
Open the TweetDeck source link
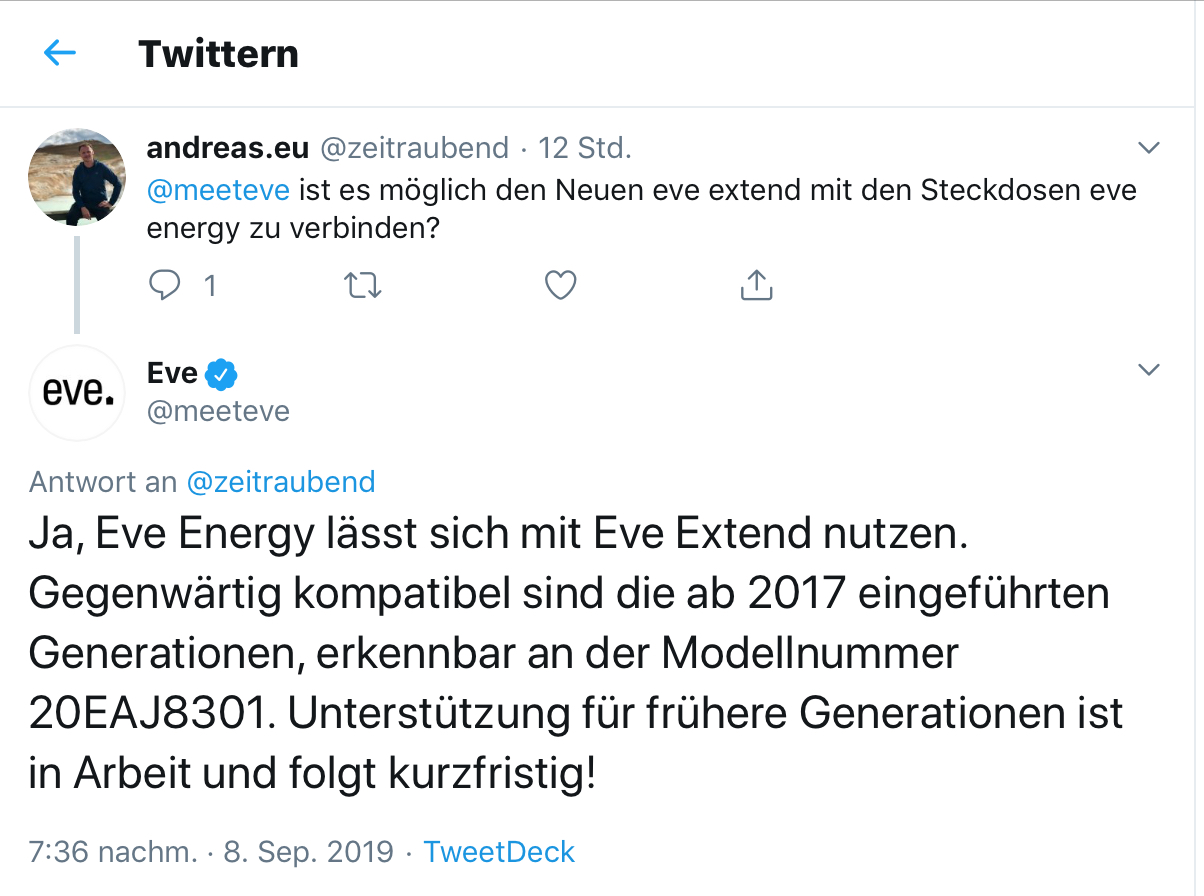click(499, 852)
